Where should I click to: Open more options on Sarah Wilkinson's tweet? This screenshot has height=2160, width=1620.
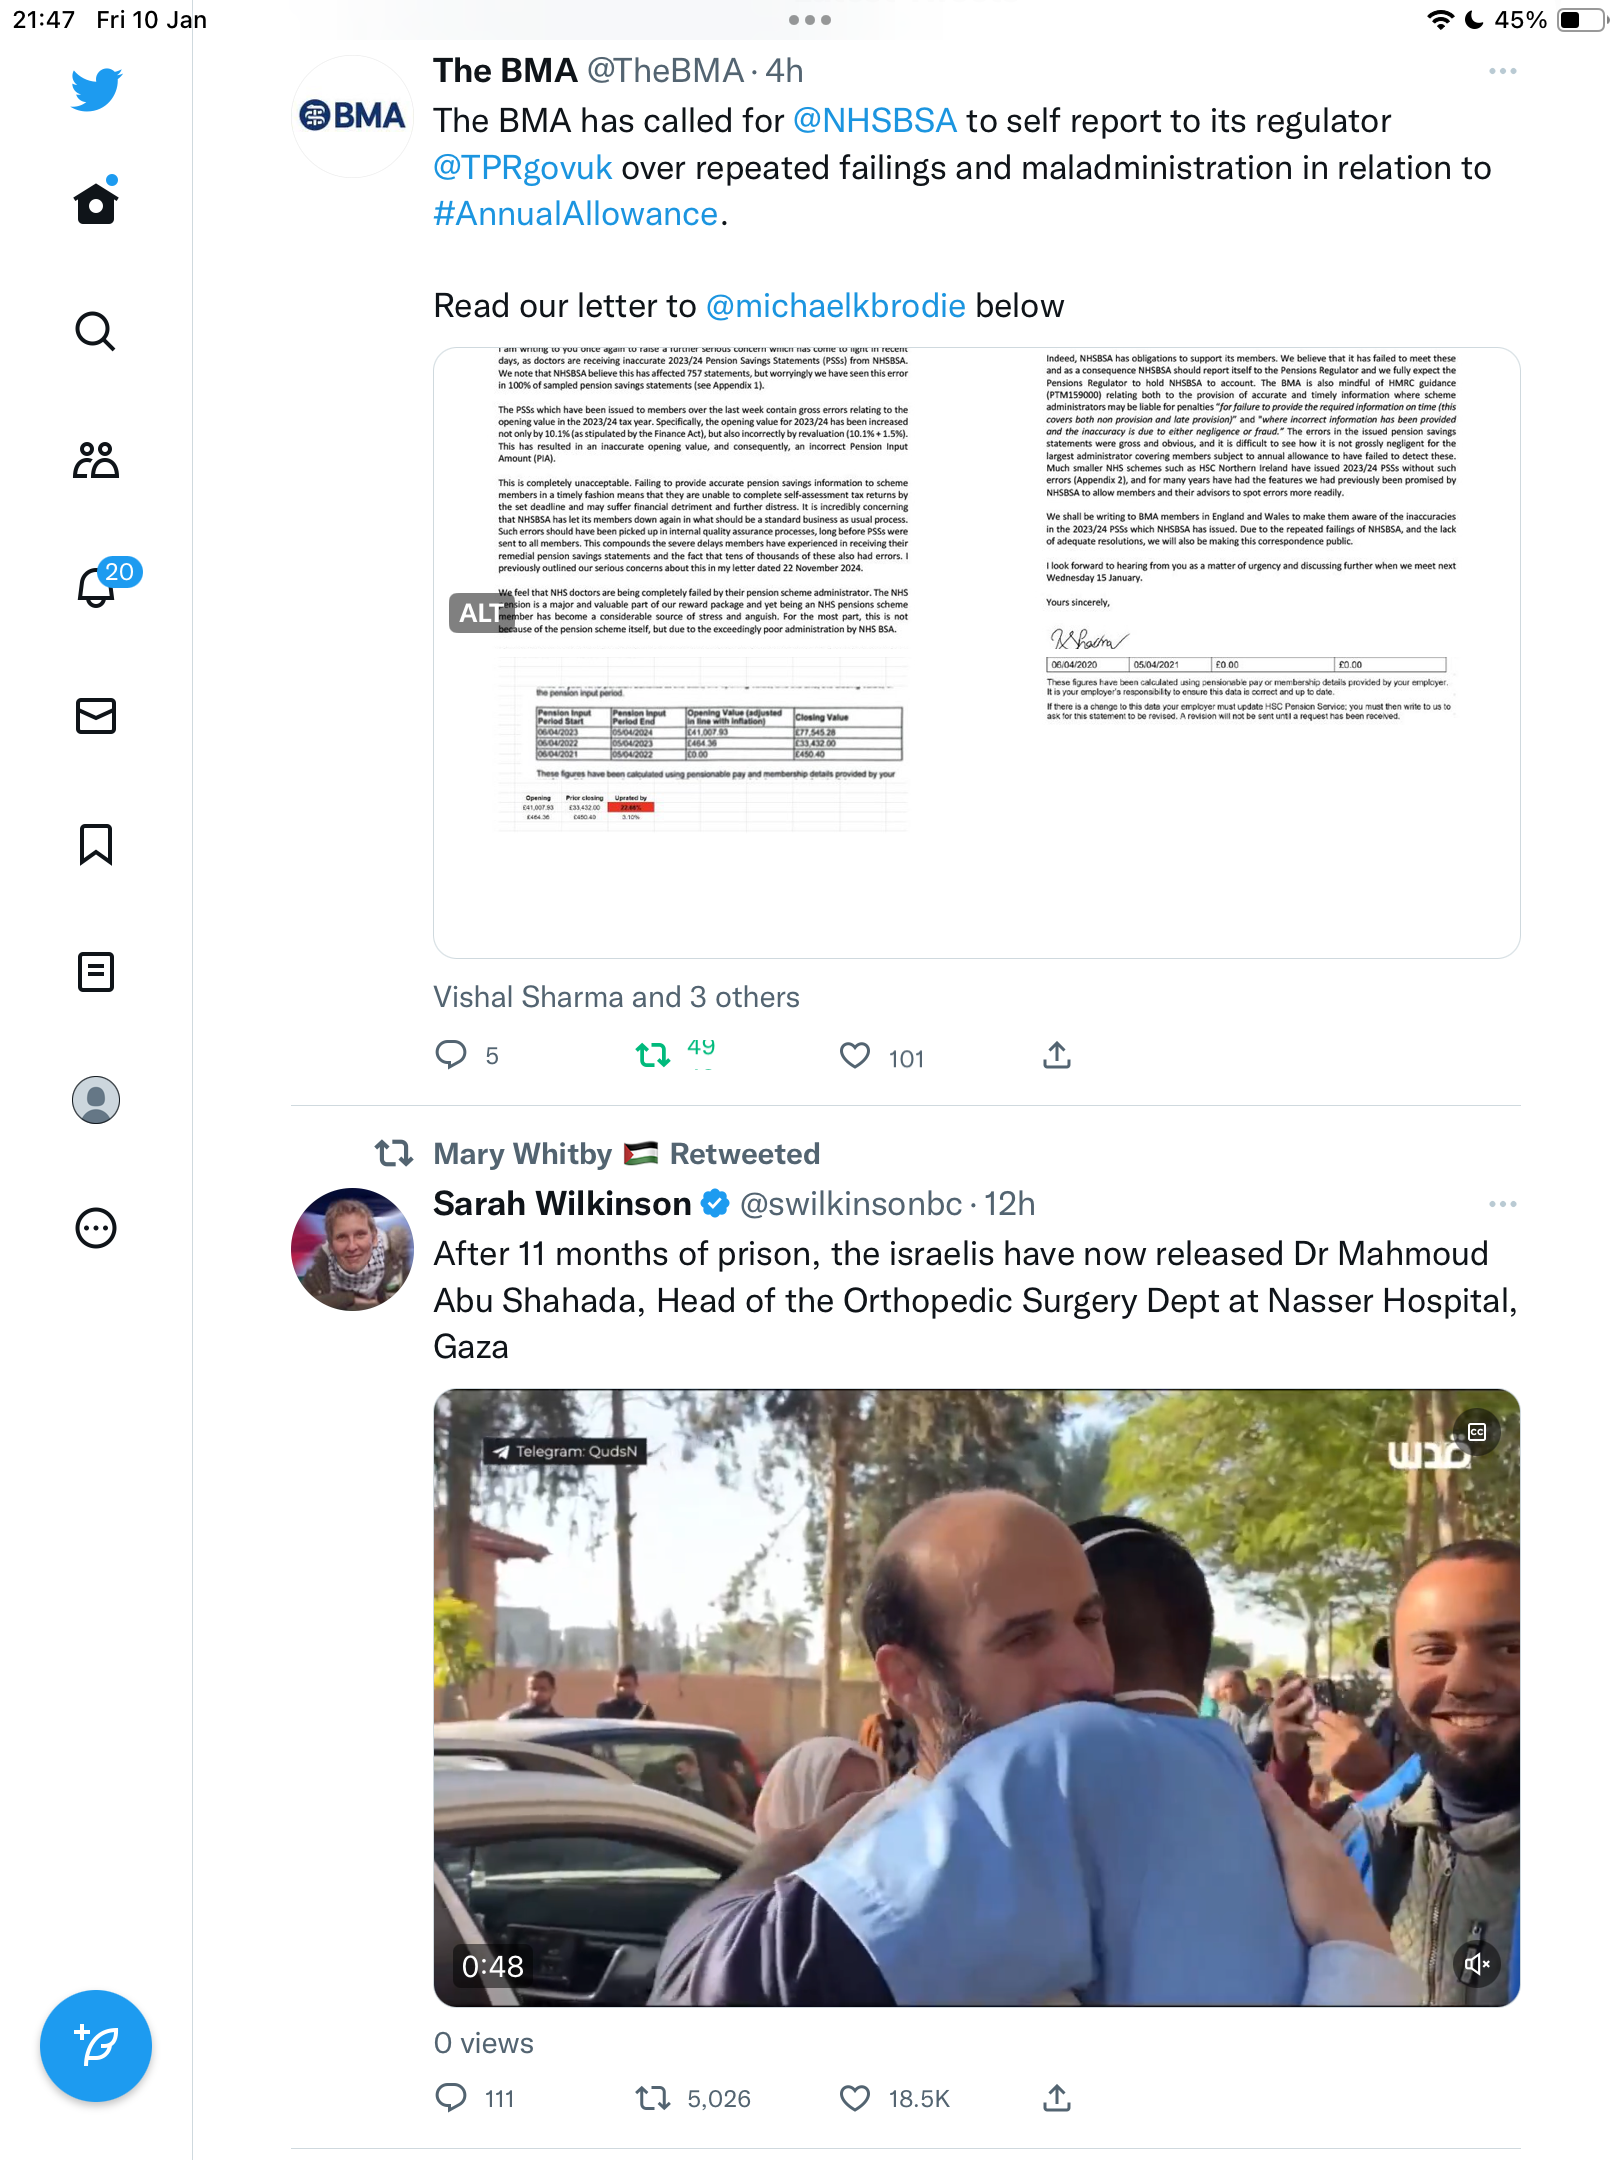pos(1502,1205)
